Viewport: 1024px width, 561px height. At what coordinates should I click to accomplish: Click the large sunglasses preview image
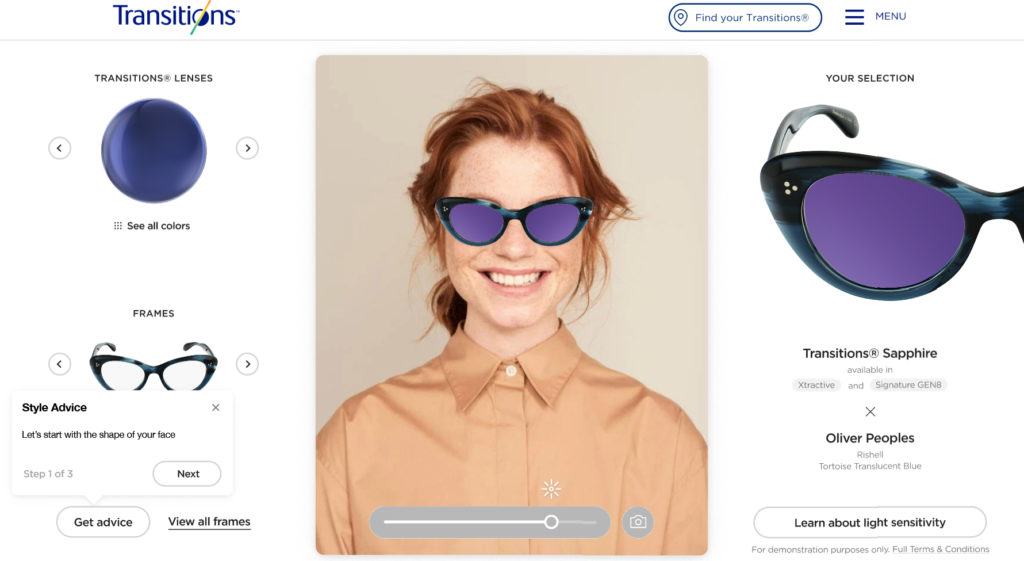pyautogui.click(x=892, y=202)
